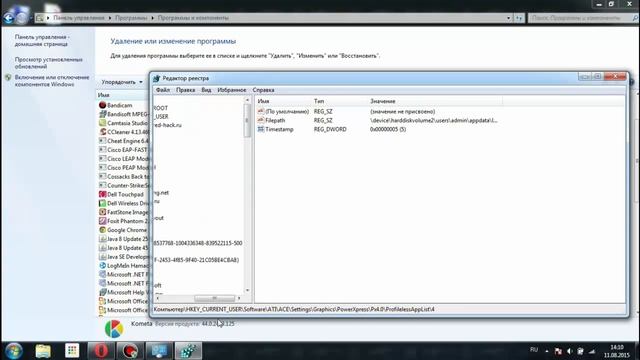Select the Cossacks Back to War icon
Viewport: 640px width, 360px height.
102,177
